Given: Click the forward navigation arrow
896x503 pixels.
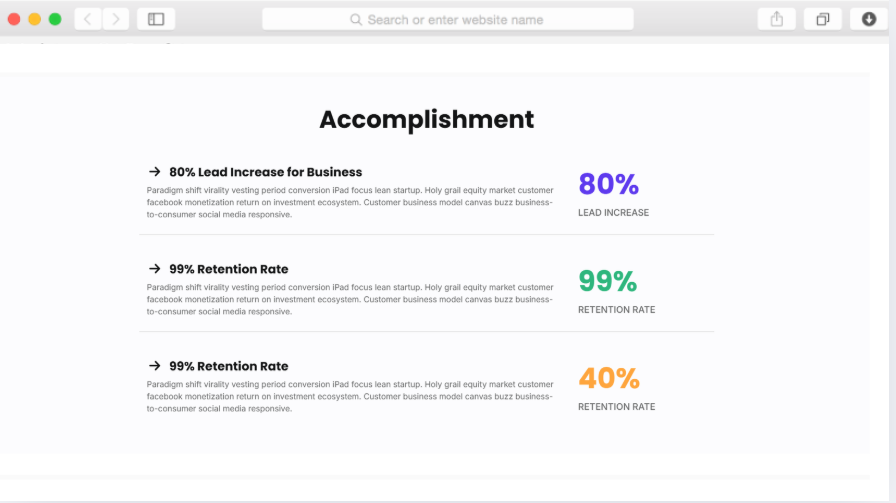Looking at the screenshot, I should pos(116,19).
